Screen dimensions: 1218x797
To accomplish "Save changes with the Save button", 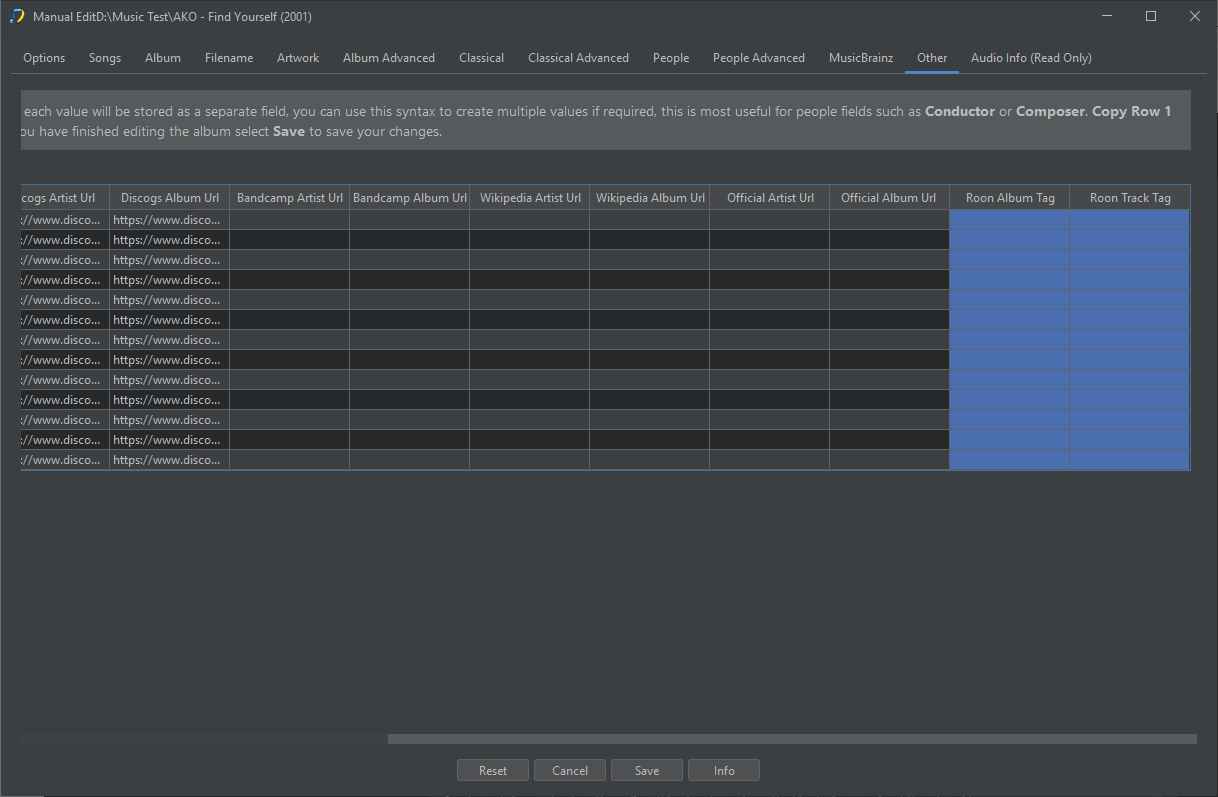I will point(647,771).
